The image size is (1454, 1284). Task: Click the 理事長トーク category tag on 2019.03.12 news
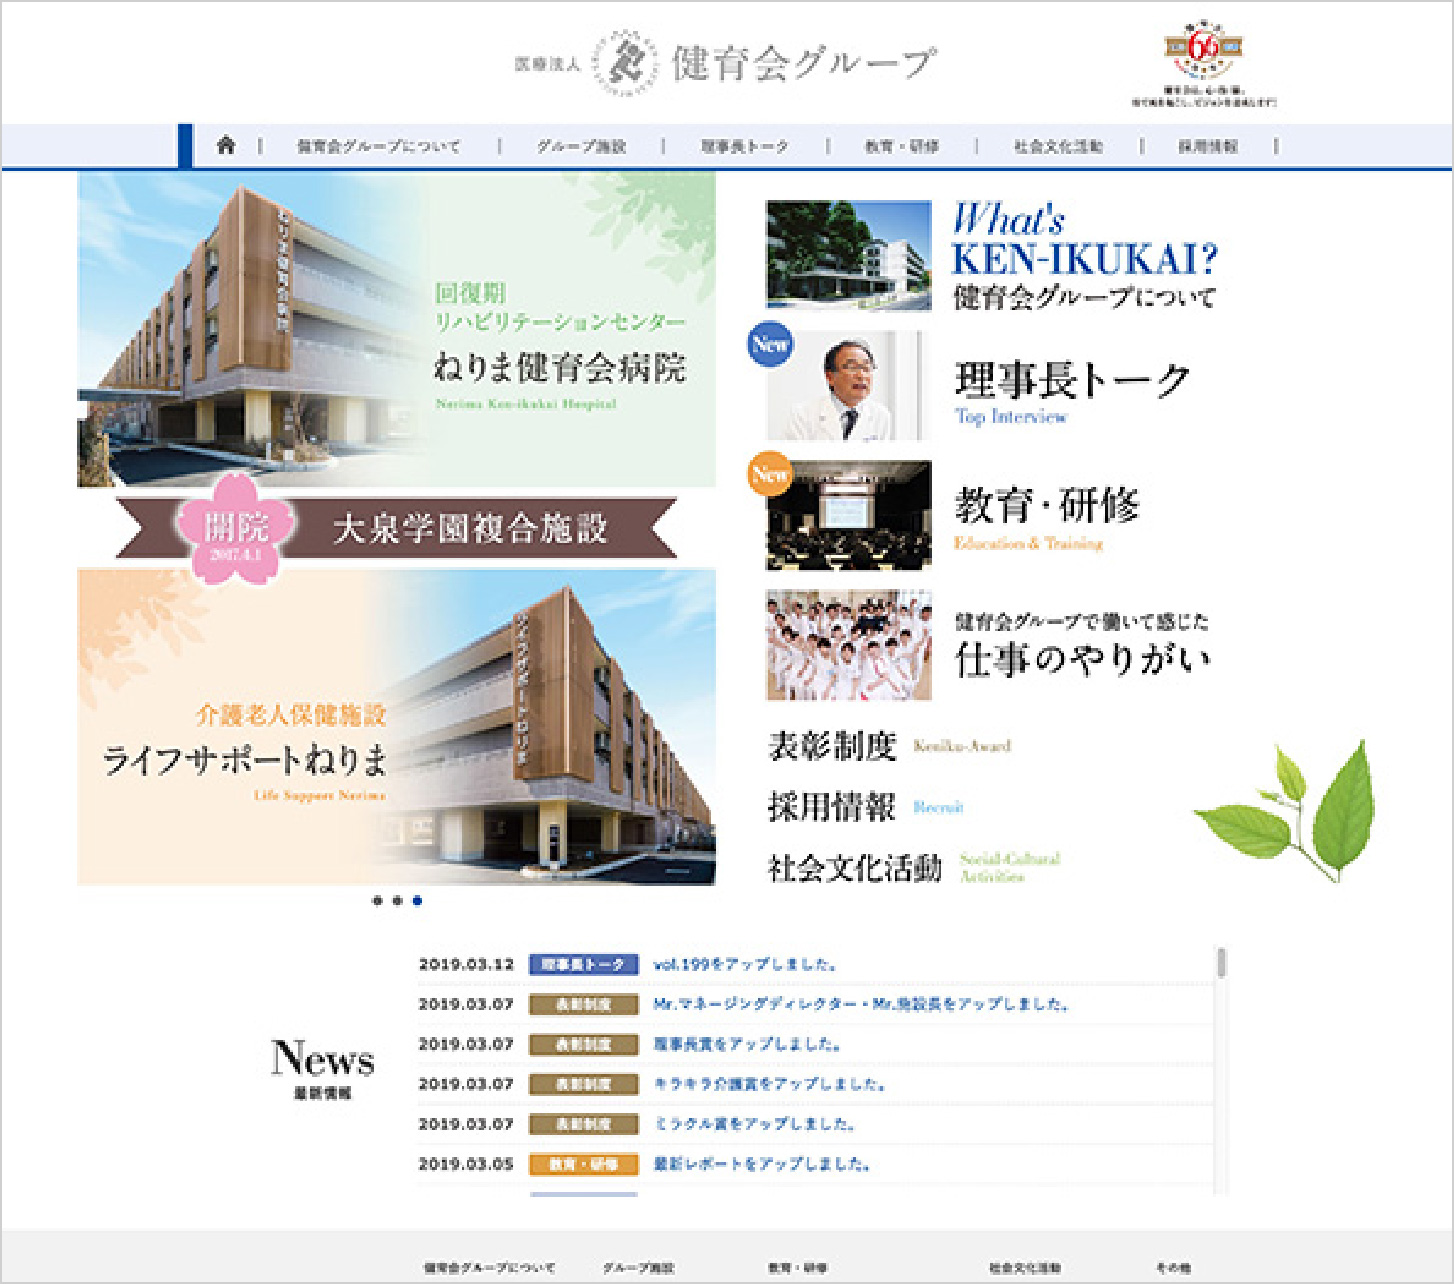point(585,964)
